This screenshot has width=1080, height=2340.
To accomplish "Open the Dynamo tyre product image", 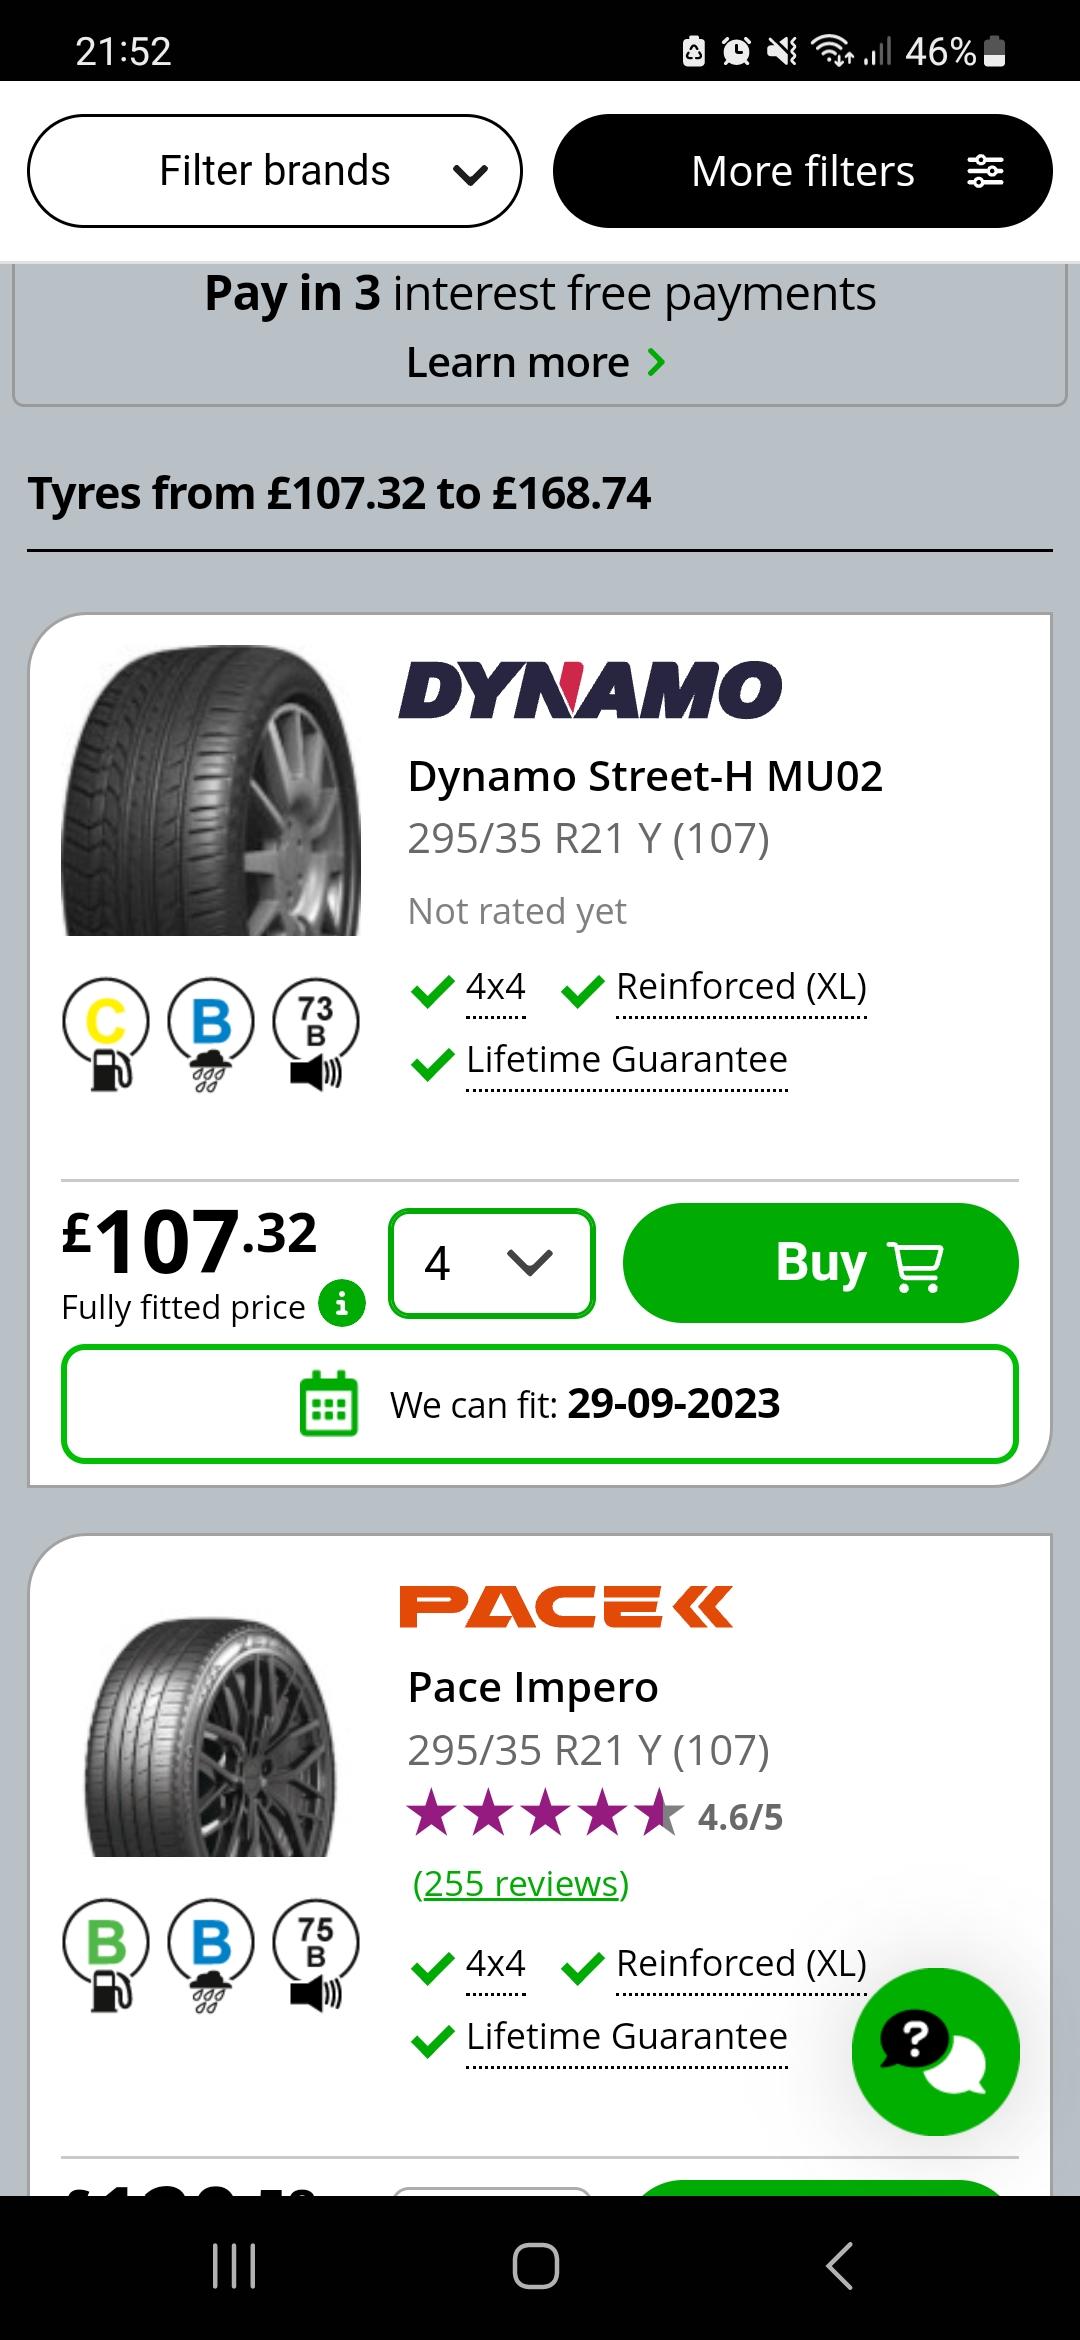I will click(211, 791).
